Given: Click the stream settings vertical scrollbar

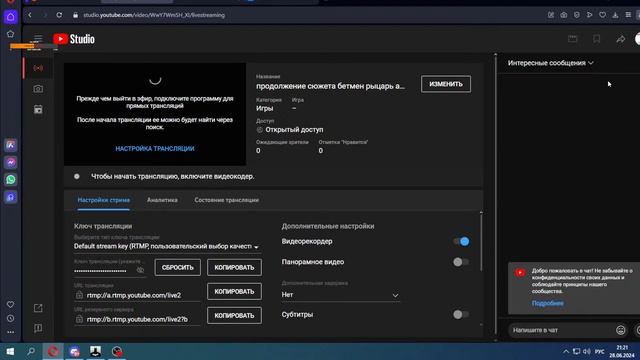Looking at the screenshot, I should click(481, 242).
